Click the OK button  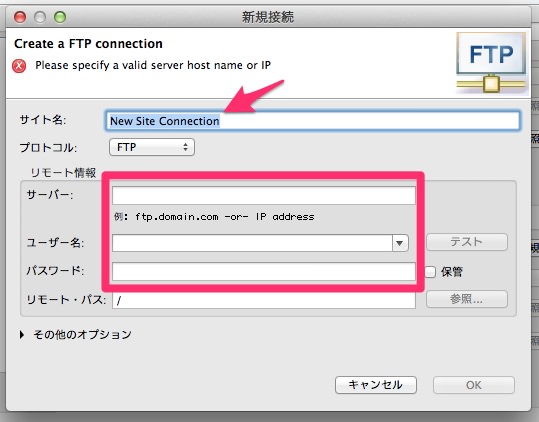tap(474, 385)
